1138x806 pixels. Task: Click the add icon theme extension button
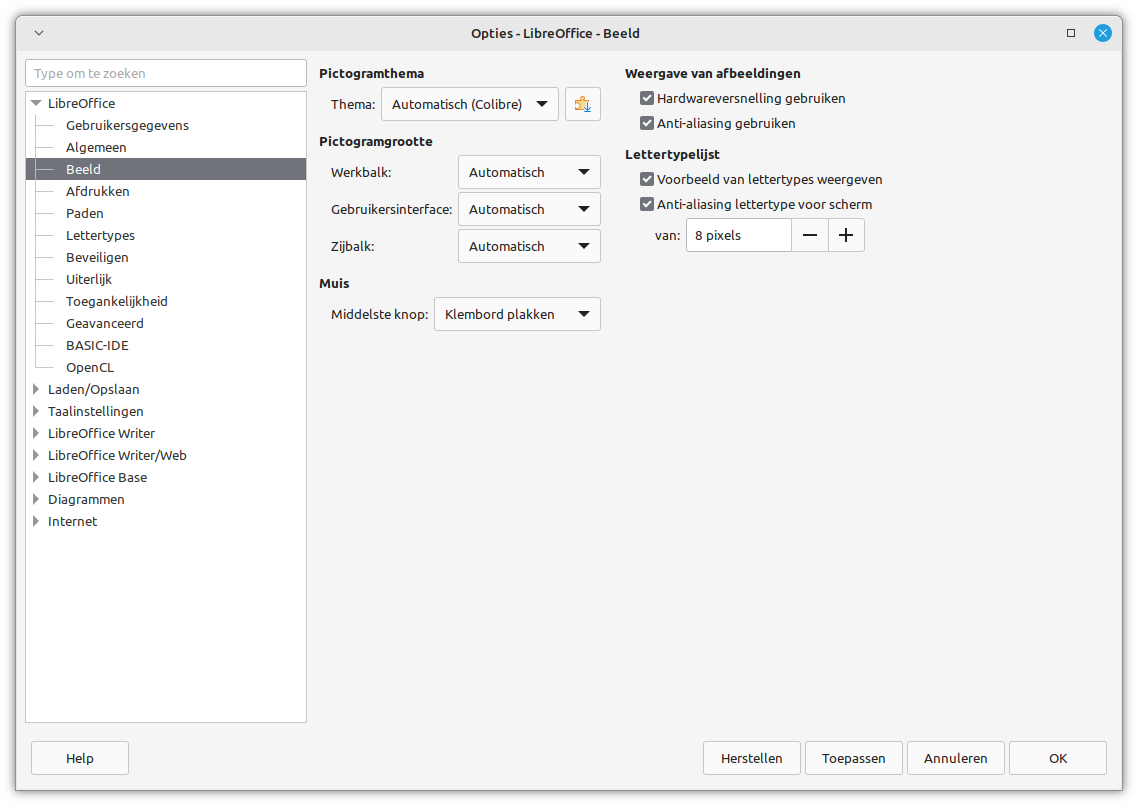click(x=583, y=104)
